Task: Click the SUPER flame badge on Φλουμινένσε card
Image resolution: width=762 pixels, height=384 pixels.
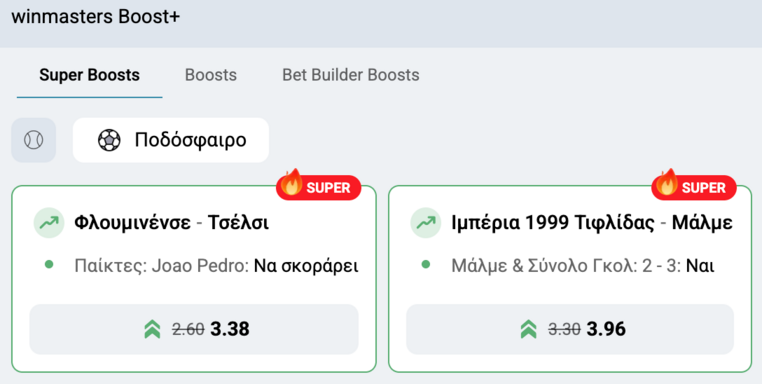Action: pyautogui.click(x=319, y=187)
